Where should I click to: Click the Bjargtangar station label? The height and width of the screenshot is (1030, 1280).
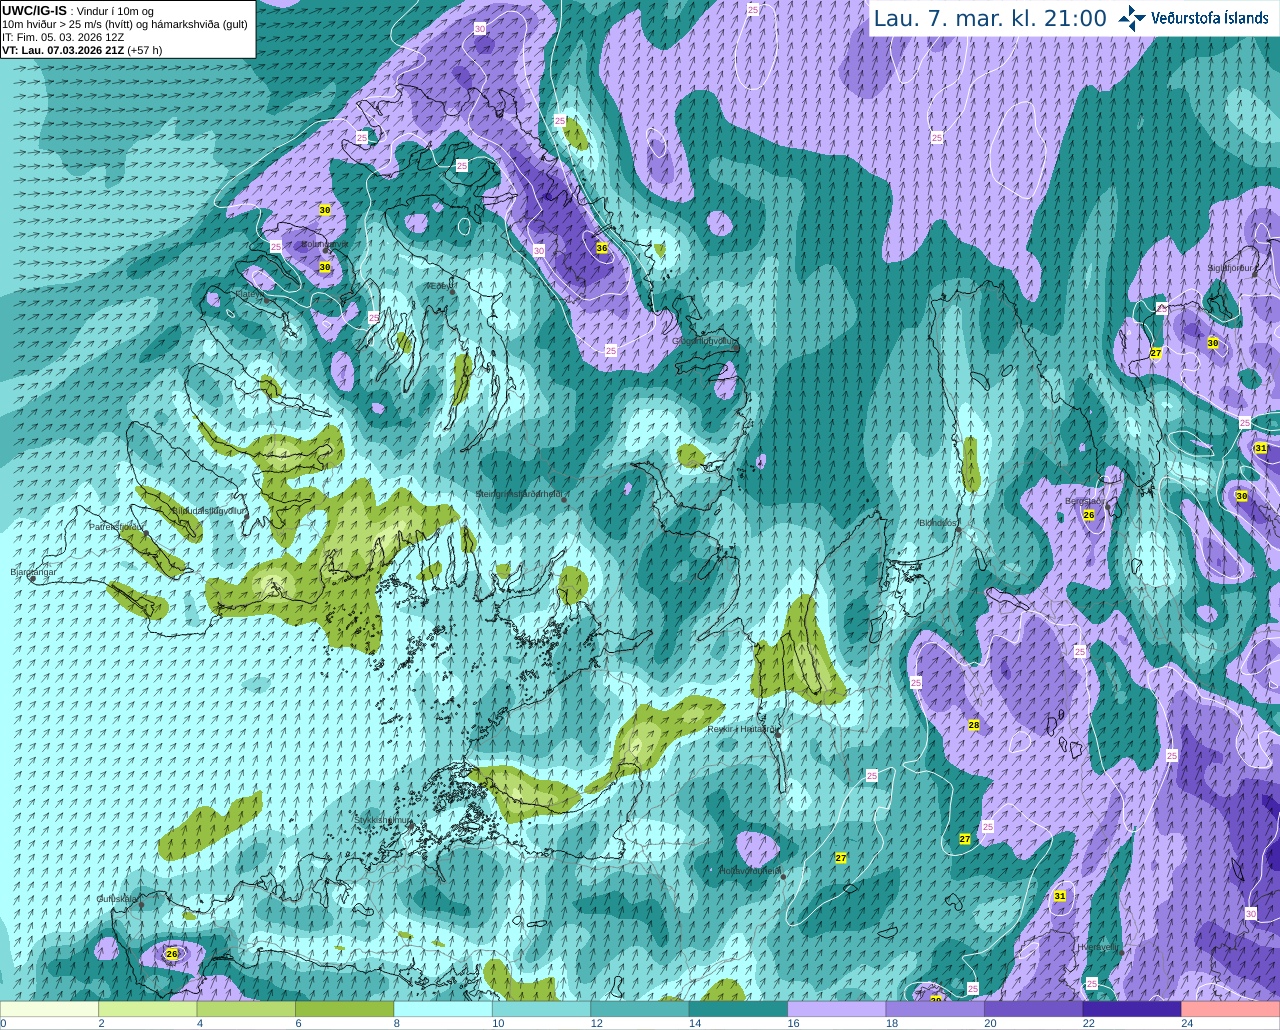[x=33, y=572]
